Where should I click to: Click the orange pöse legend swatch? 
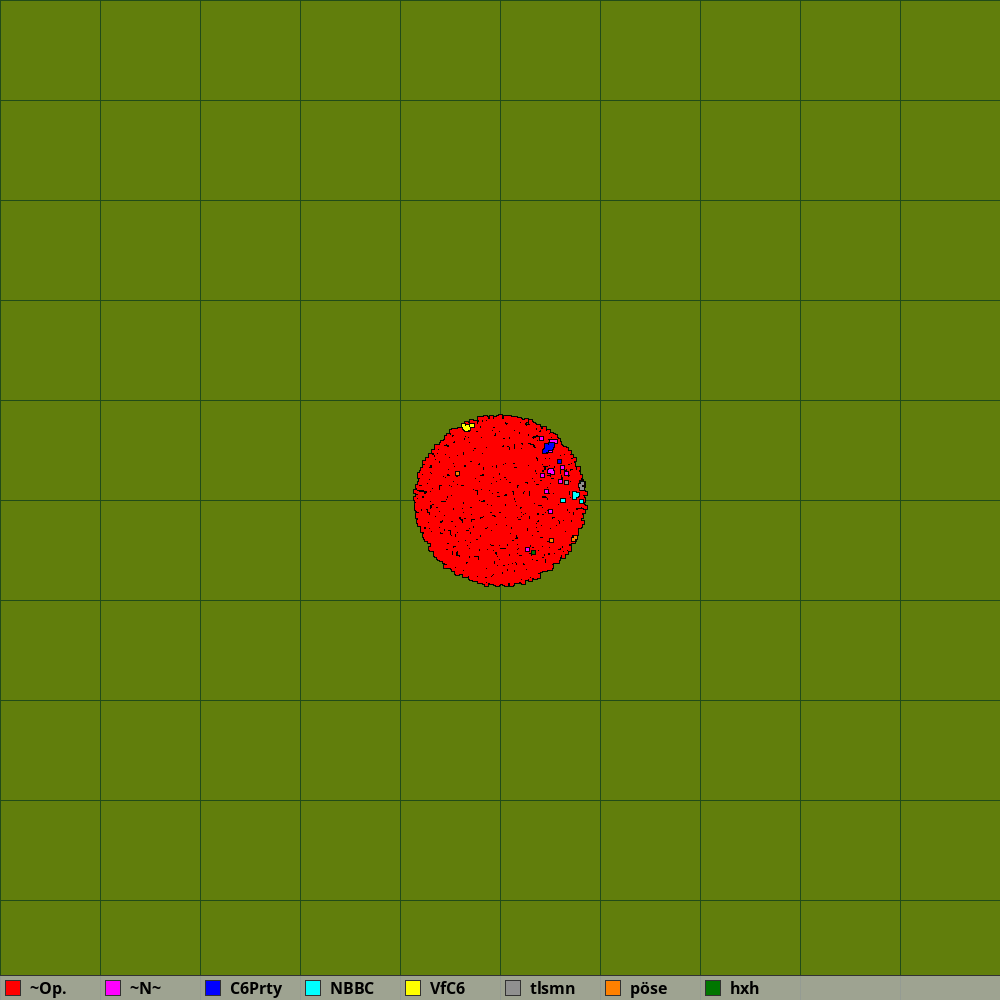(613, 988)
